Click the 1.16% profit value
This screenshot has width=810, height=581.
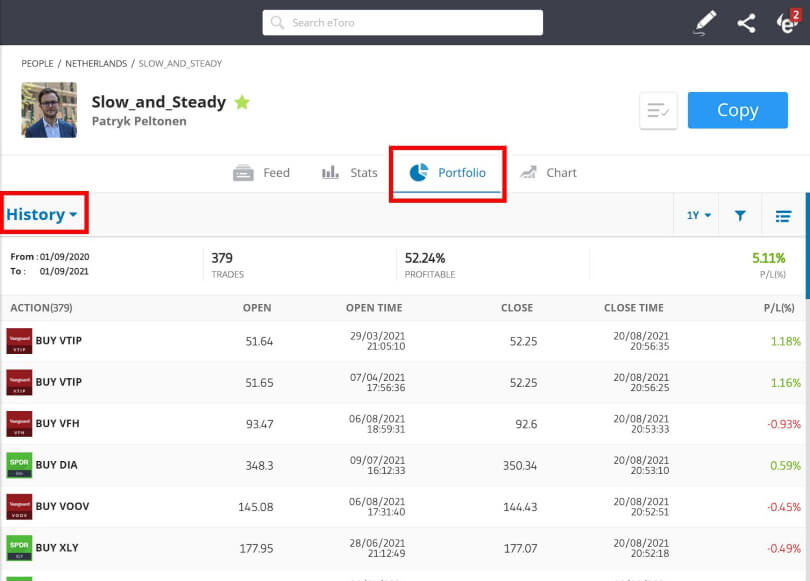(786, 383)
